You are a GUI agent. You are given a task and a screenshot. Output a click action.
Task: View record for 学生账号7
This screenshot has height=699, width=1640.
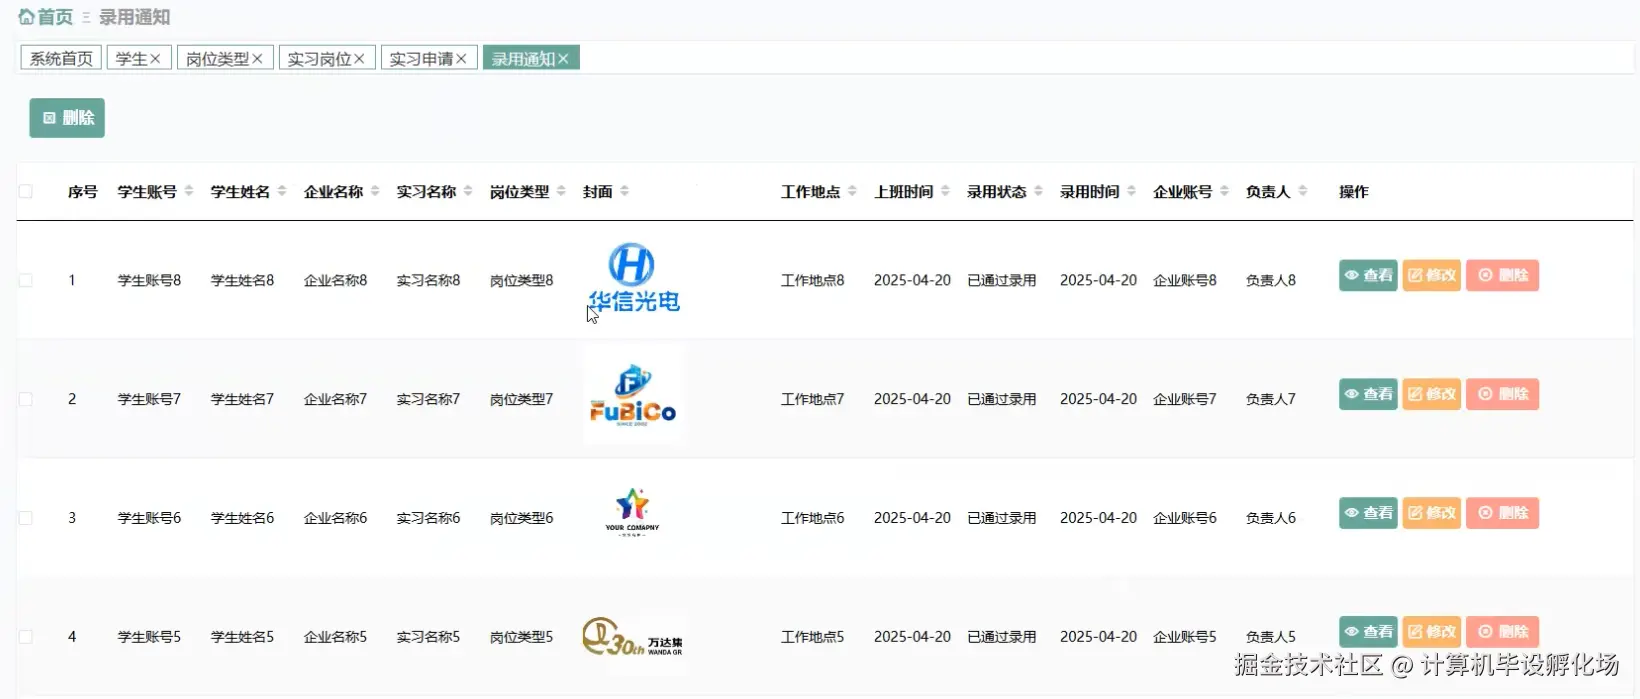tap(1368, 394)
